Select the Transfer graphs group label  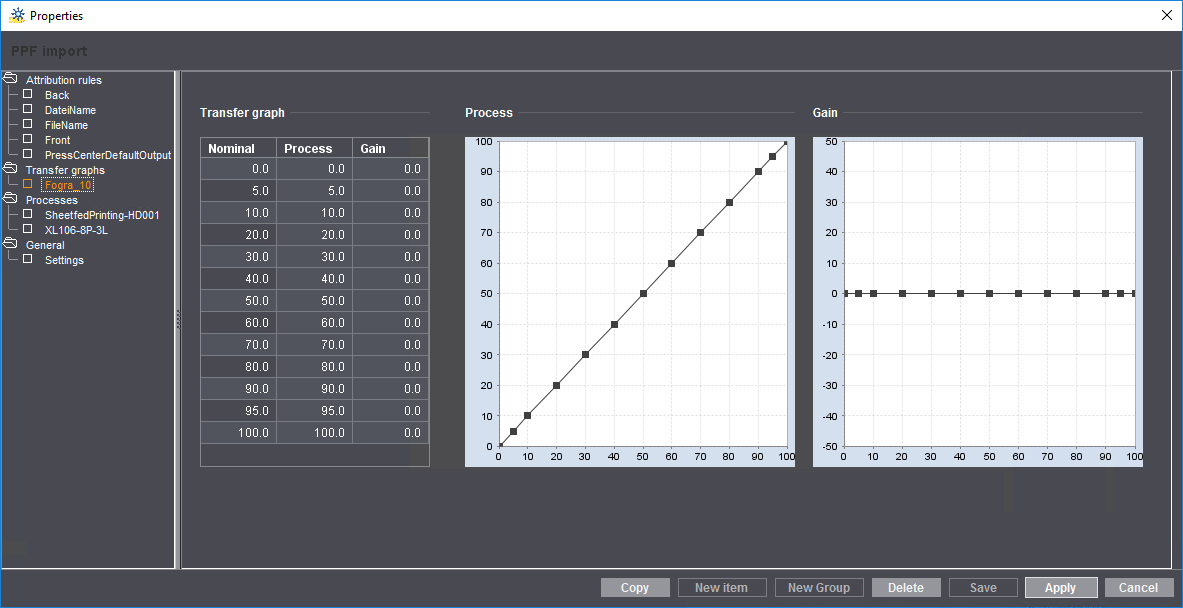65,170
